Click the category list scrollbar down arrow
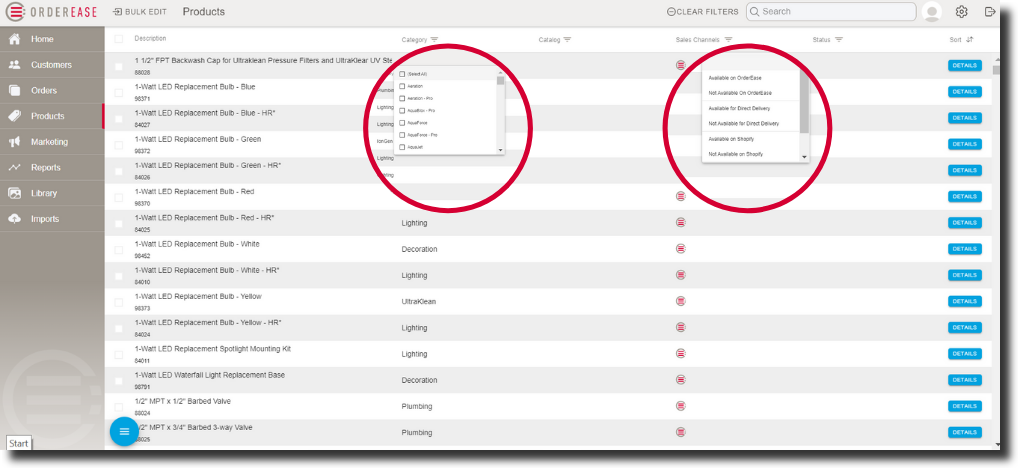The height and width of the screenshot is (468, 1018). (x=501, y=149)
